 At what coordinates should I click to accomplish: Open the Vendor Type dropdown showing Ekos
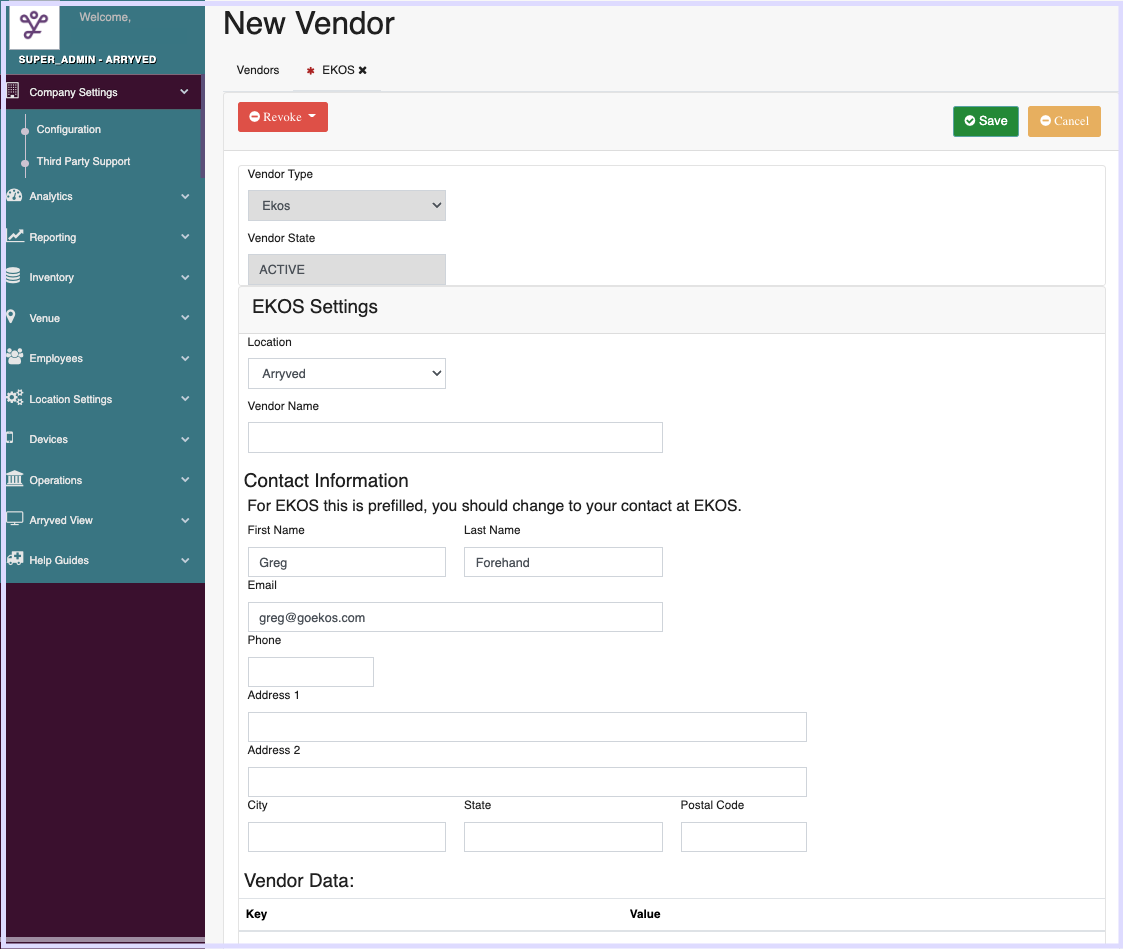[347, 206]
